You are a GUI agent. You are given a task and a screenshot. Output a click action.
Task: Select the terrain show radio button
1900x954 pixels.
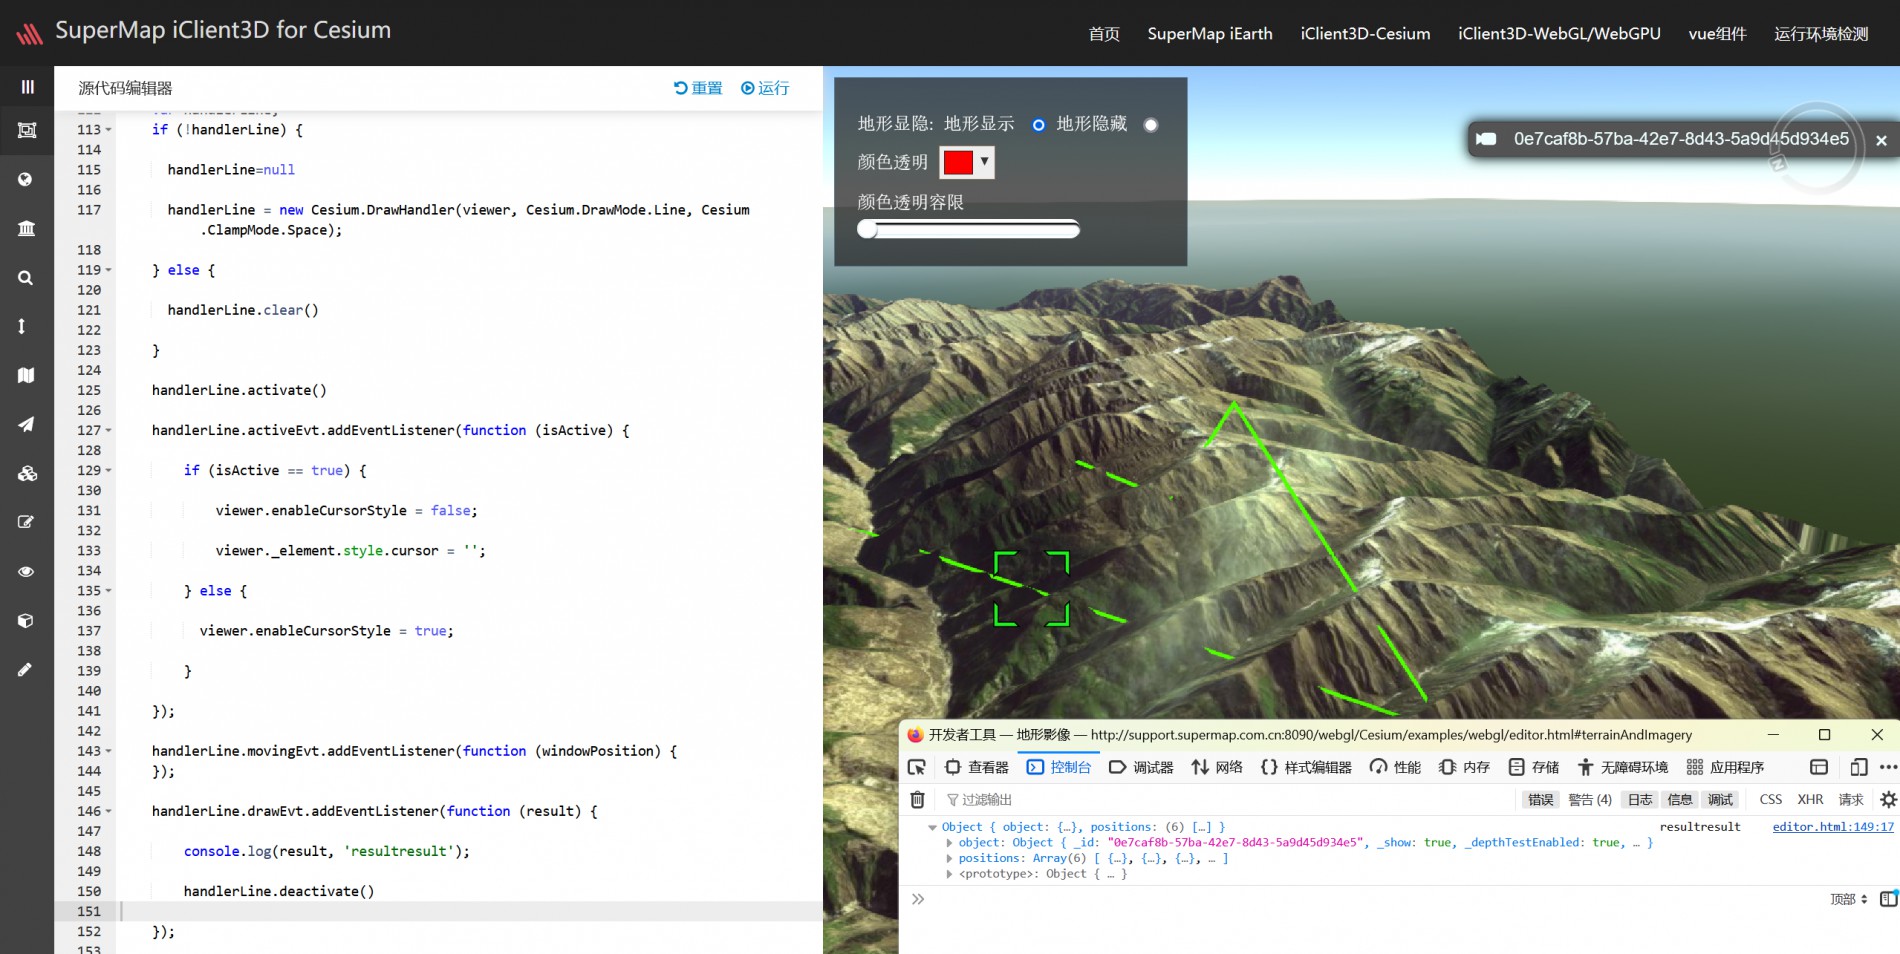point(1038,125)
